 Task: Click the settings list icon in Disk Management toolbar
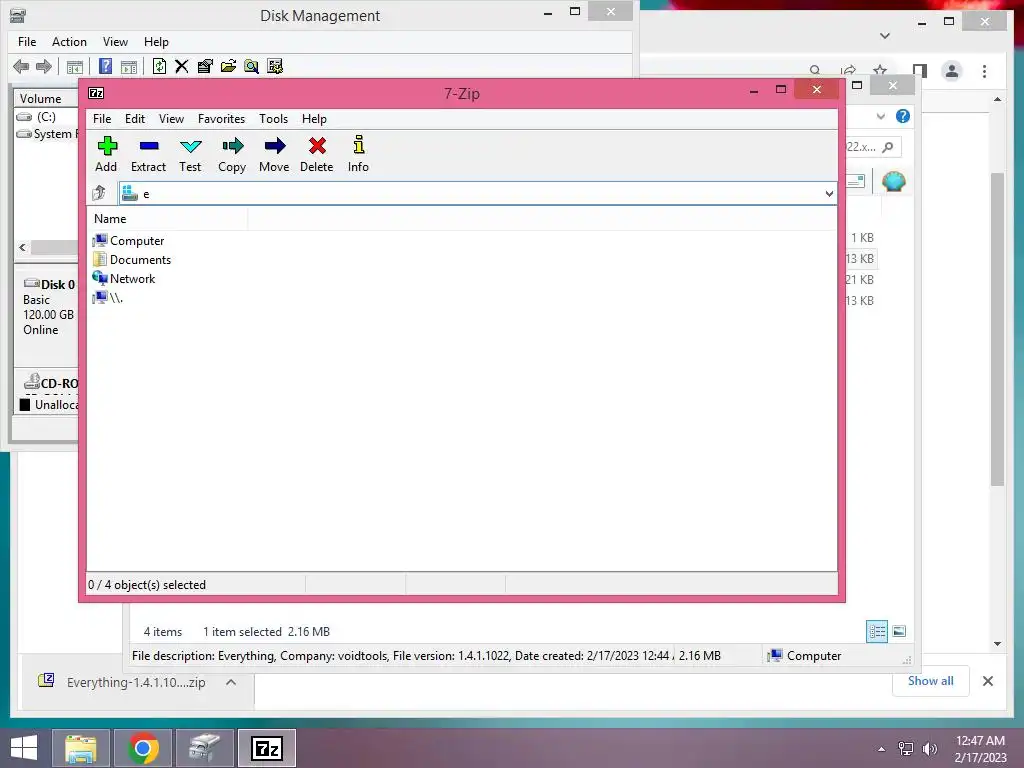coord(275,66)
